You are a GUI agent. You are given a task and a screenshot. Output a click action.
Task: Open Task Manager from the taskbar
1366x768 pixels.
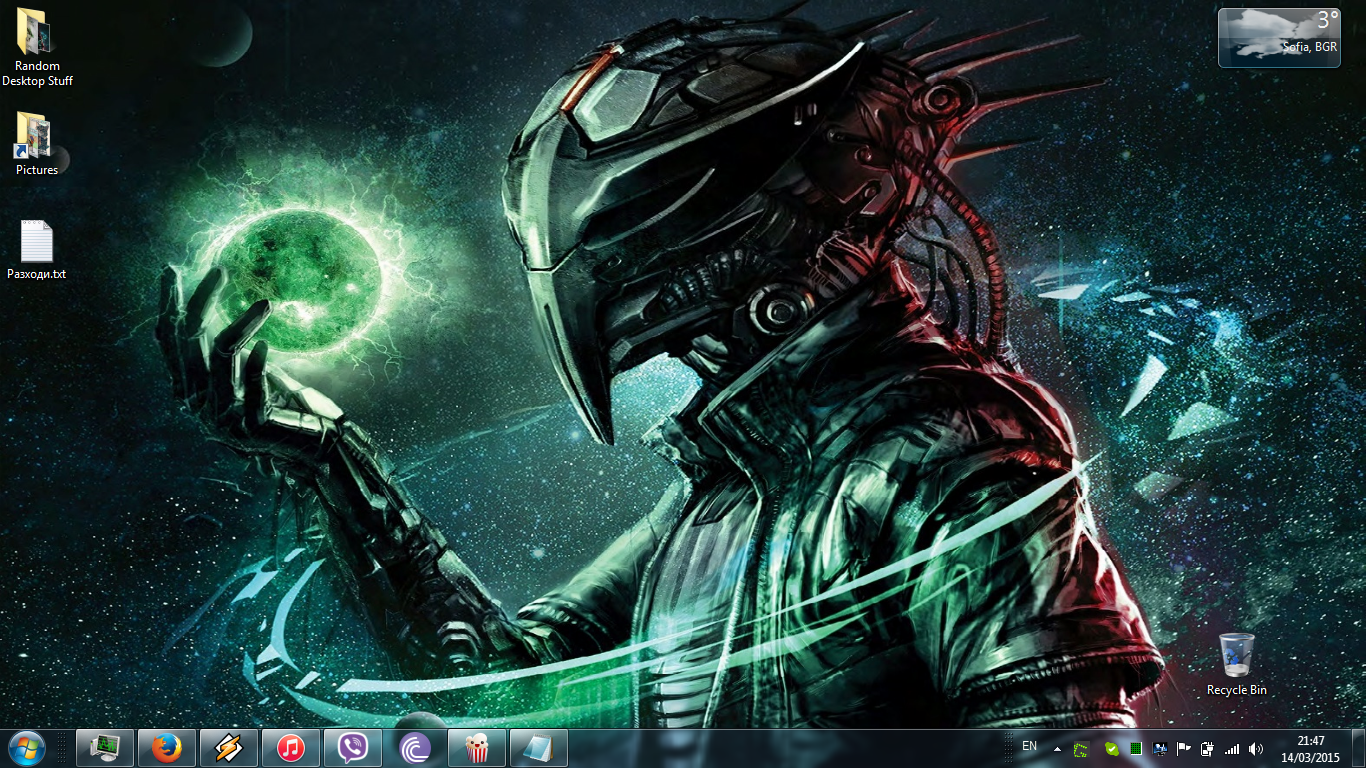[x=105, y=748]
